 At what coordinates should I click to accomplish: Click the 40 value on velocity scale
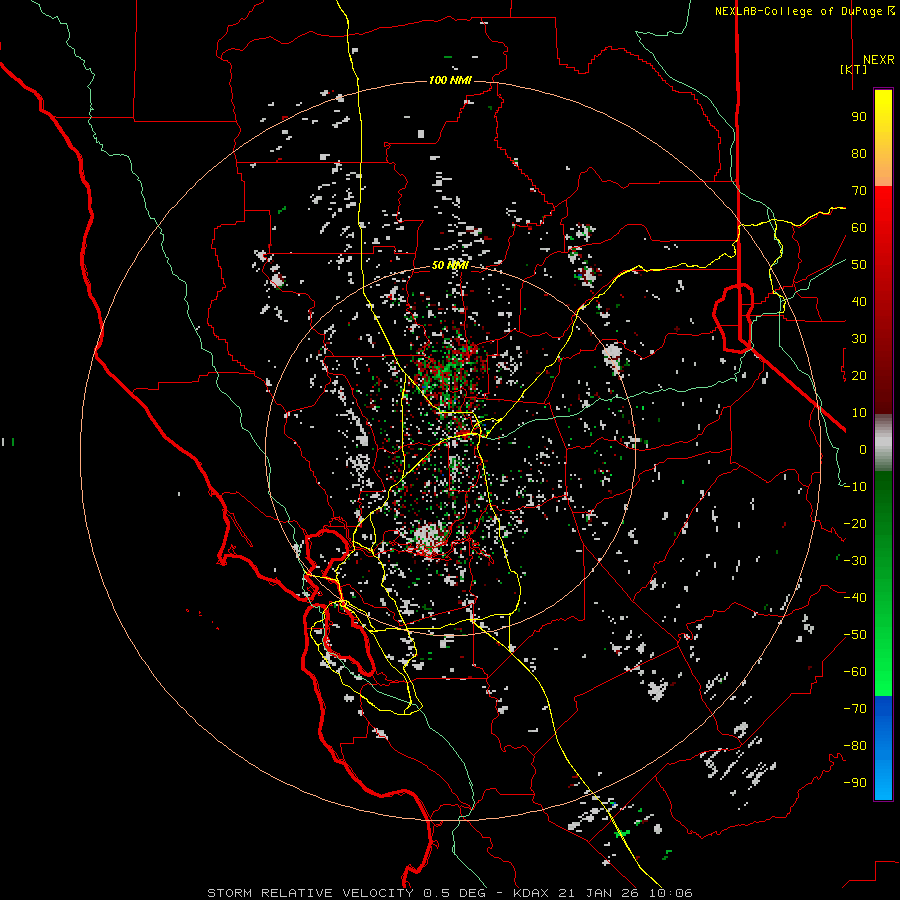coord(859,302)
